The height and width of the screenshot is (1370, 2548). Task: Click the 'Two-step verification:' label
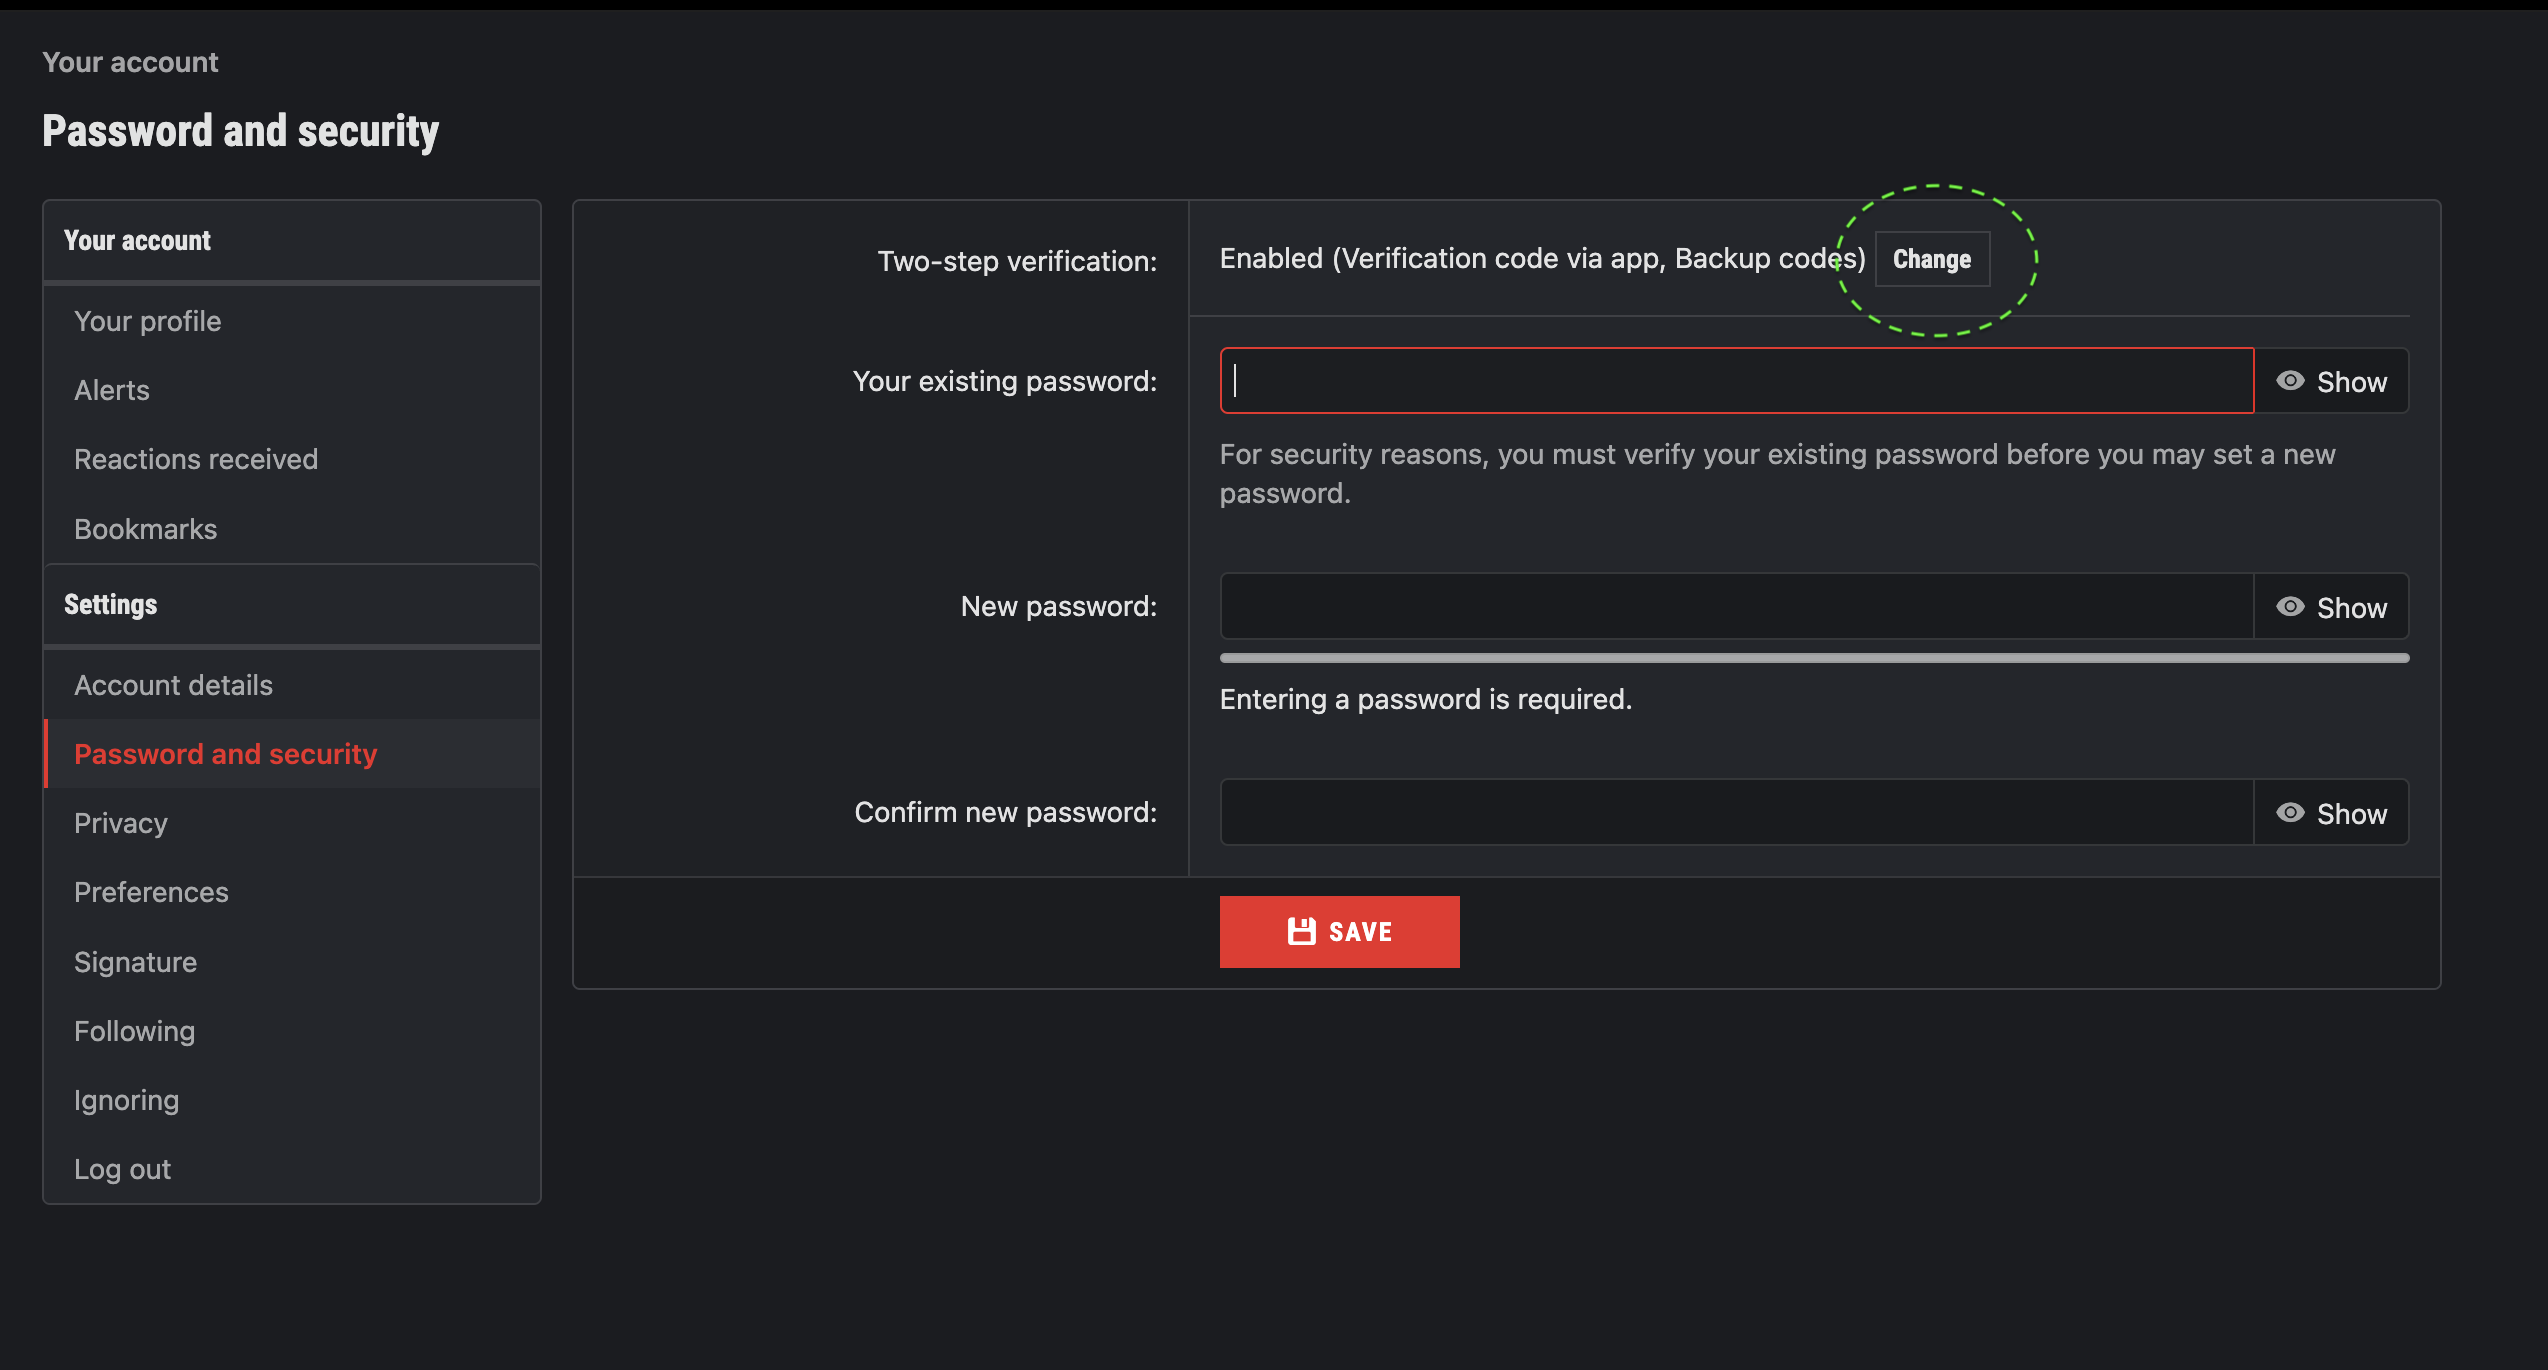[x=1017, y=261]
